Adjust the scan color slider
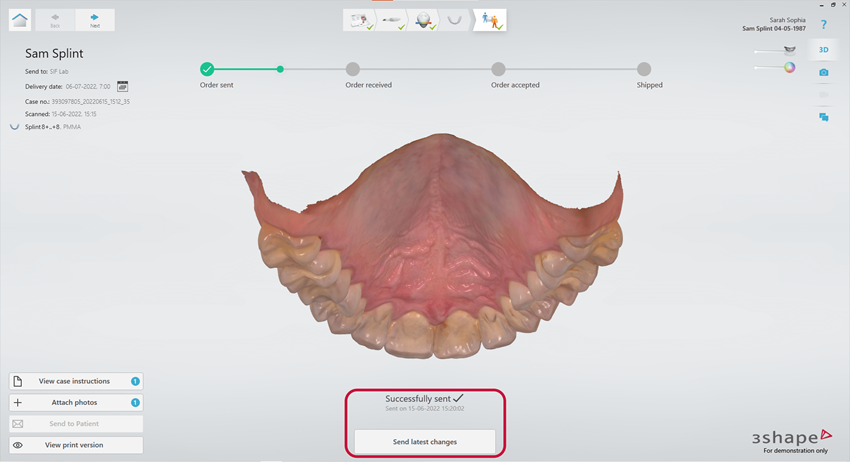 [x=773, y=68]
